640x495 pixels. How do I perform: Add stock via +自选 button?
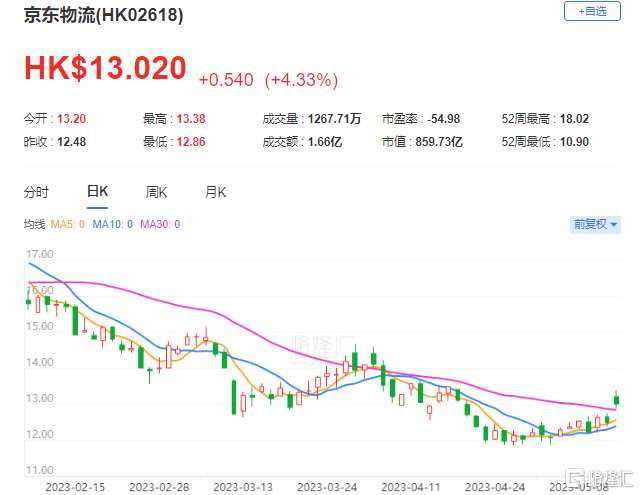click(592, 11)
